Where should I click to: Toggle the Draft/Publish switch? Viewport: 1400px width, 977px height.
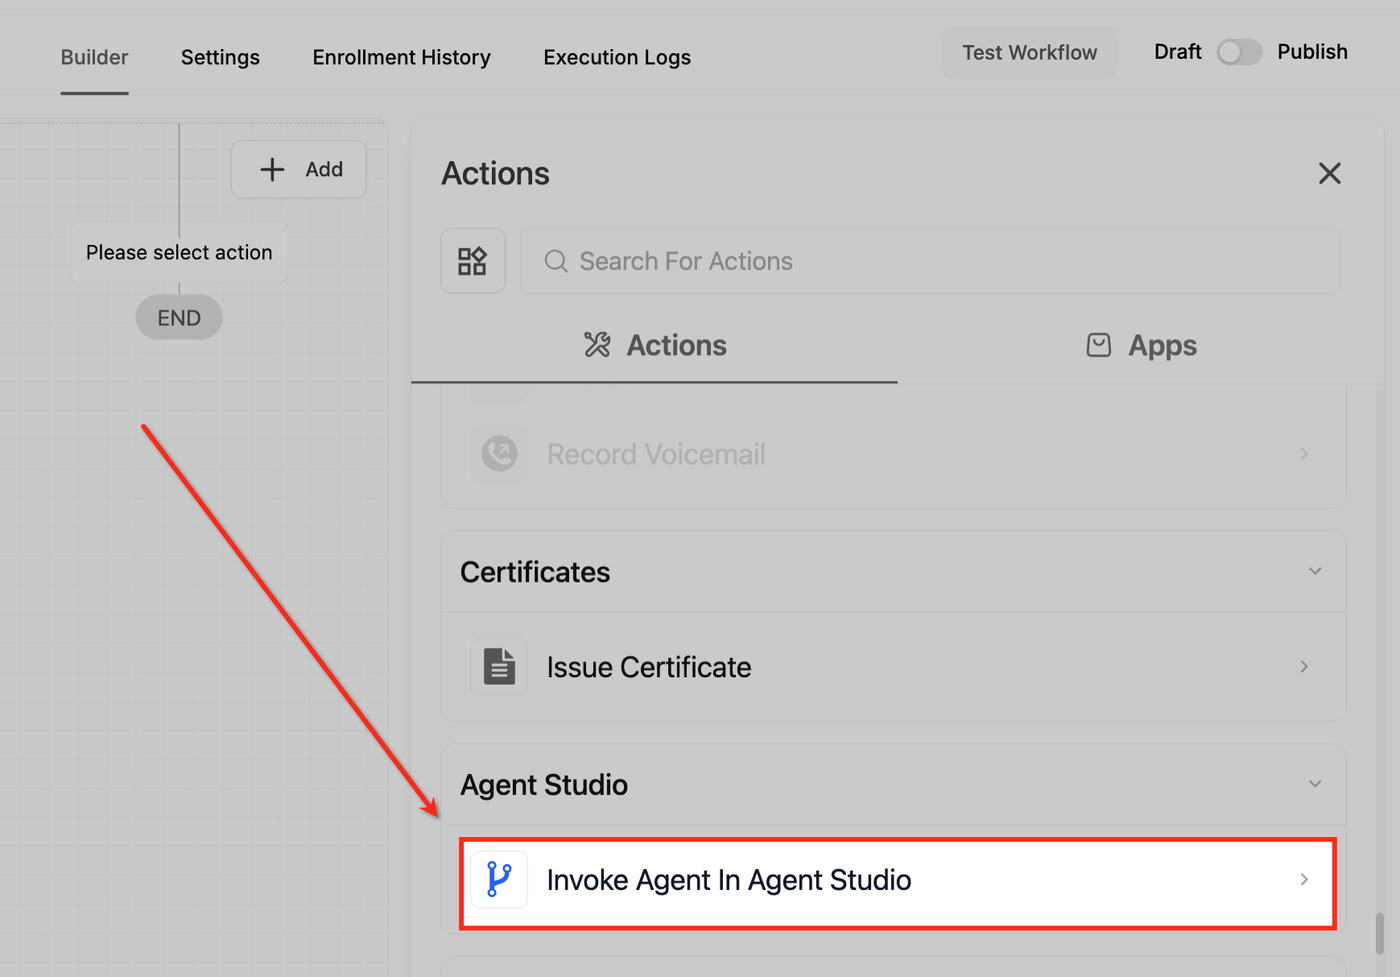(x=1239, y=52)
